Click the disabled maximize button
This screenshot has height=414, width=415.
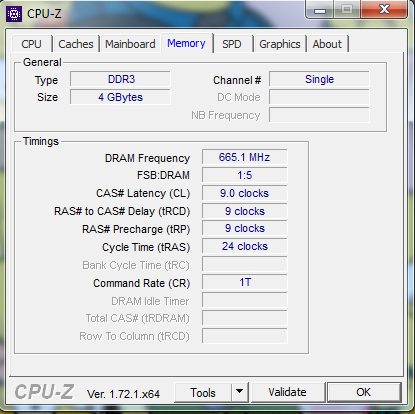tap(347, 9)
